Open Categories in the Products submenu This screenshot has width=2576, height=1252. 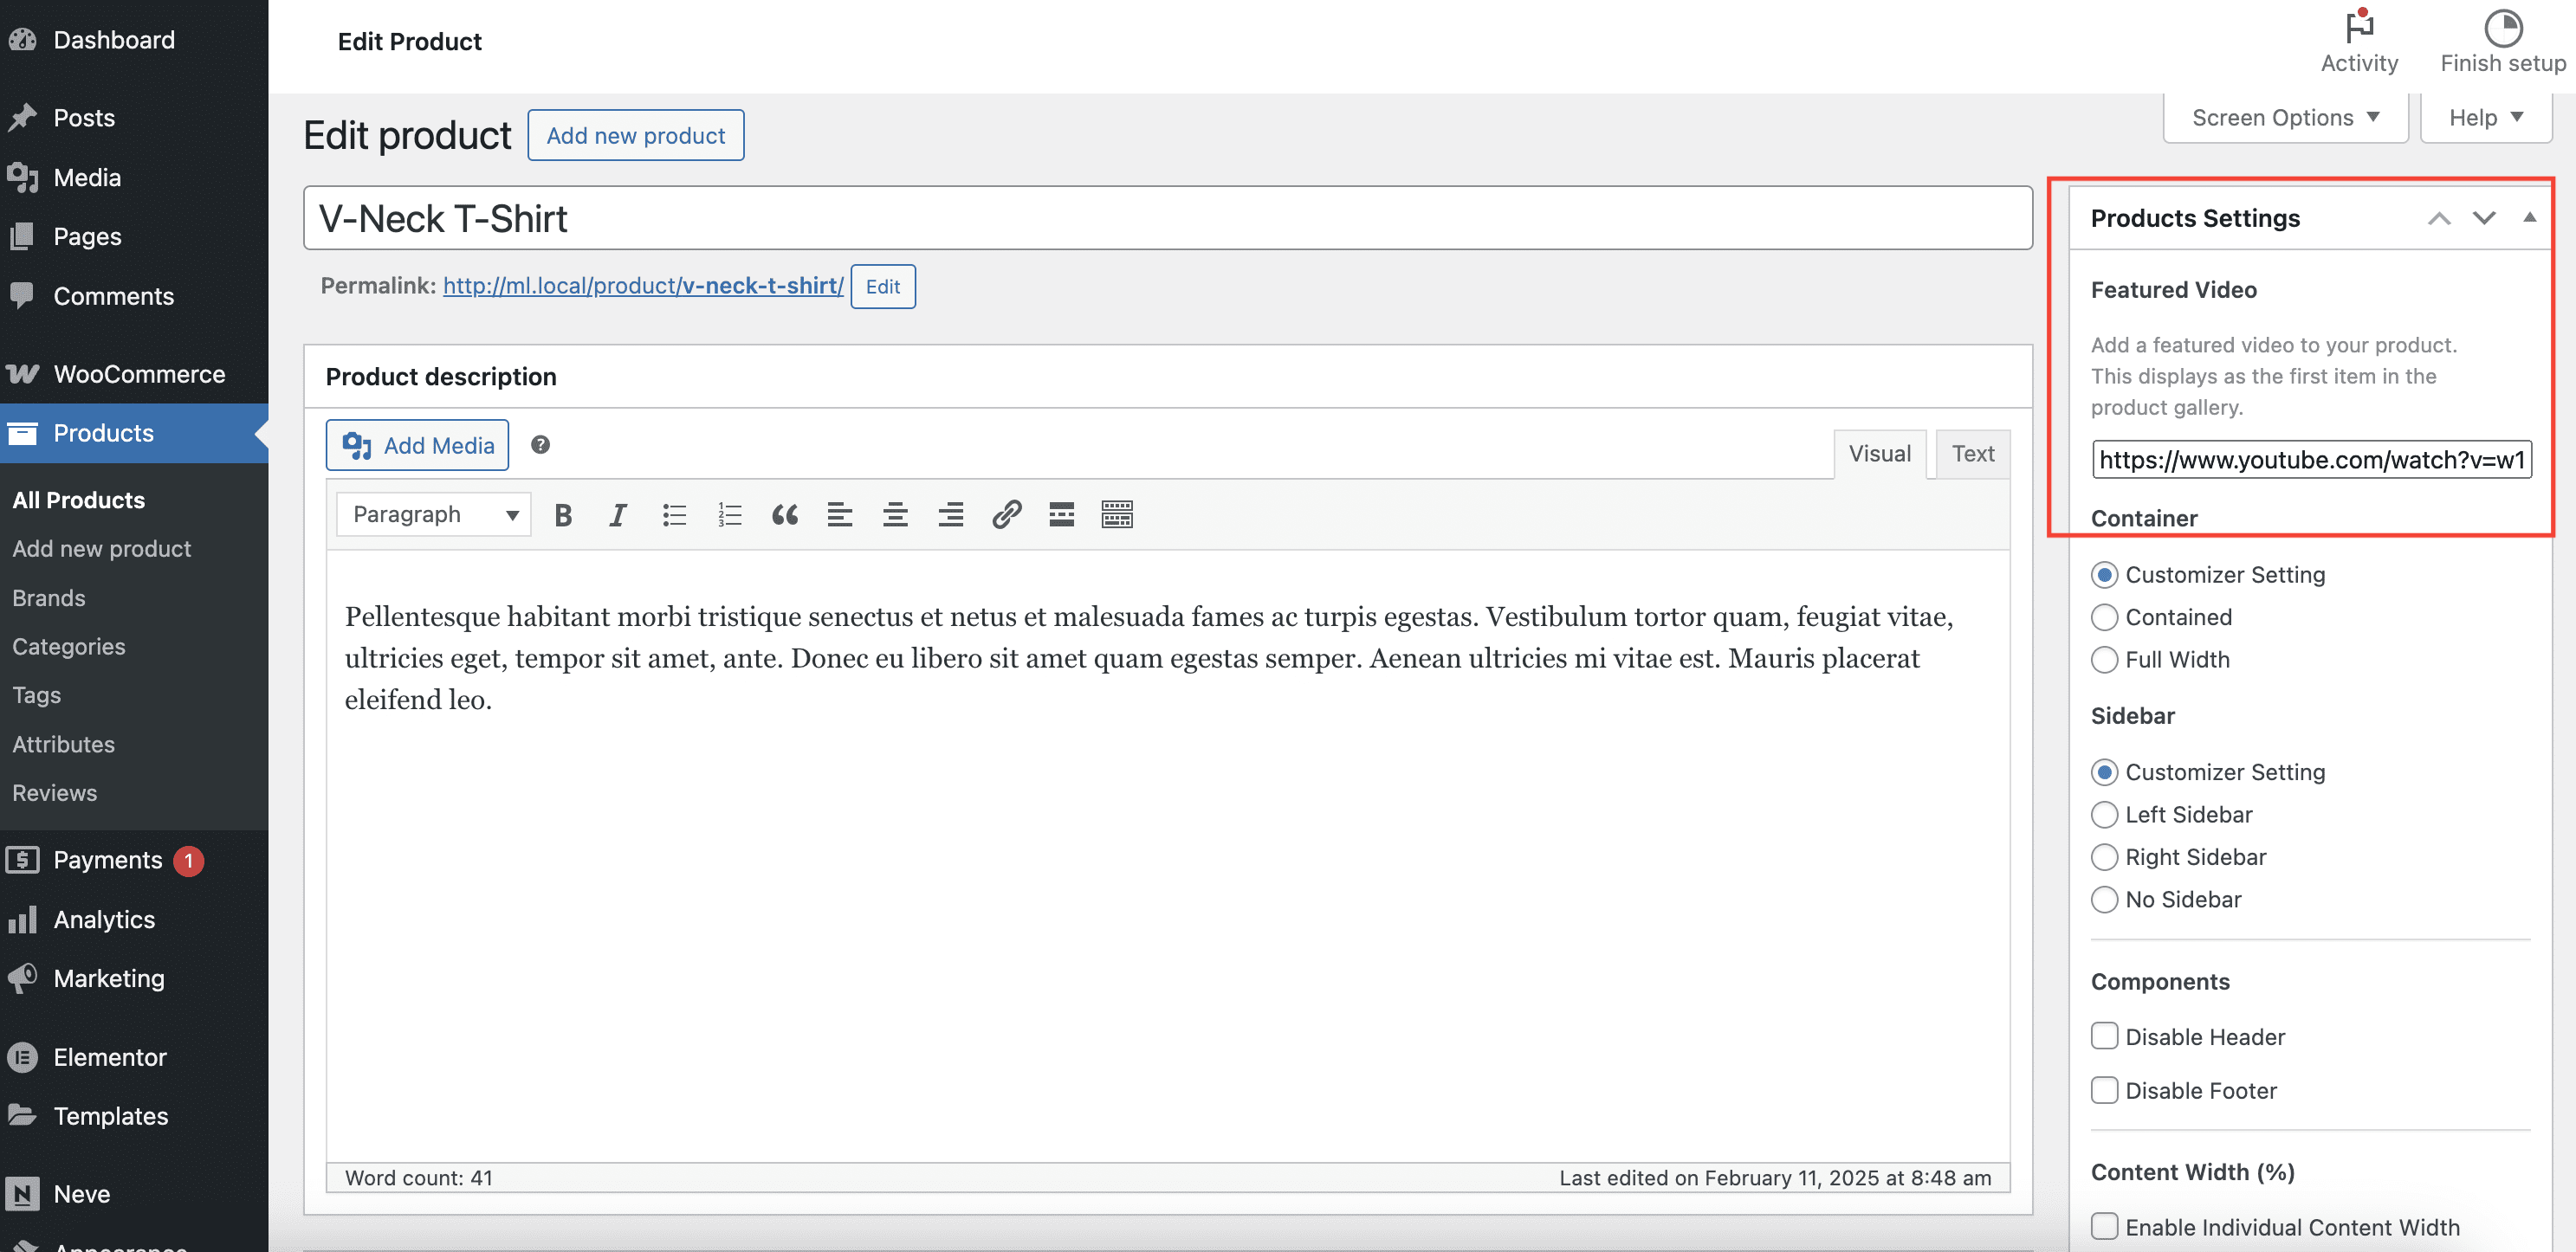pos(69,646)
